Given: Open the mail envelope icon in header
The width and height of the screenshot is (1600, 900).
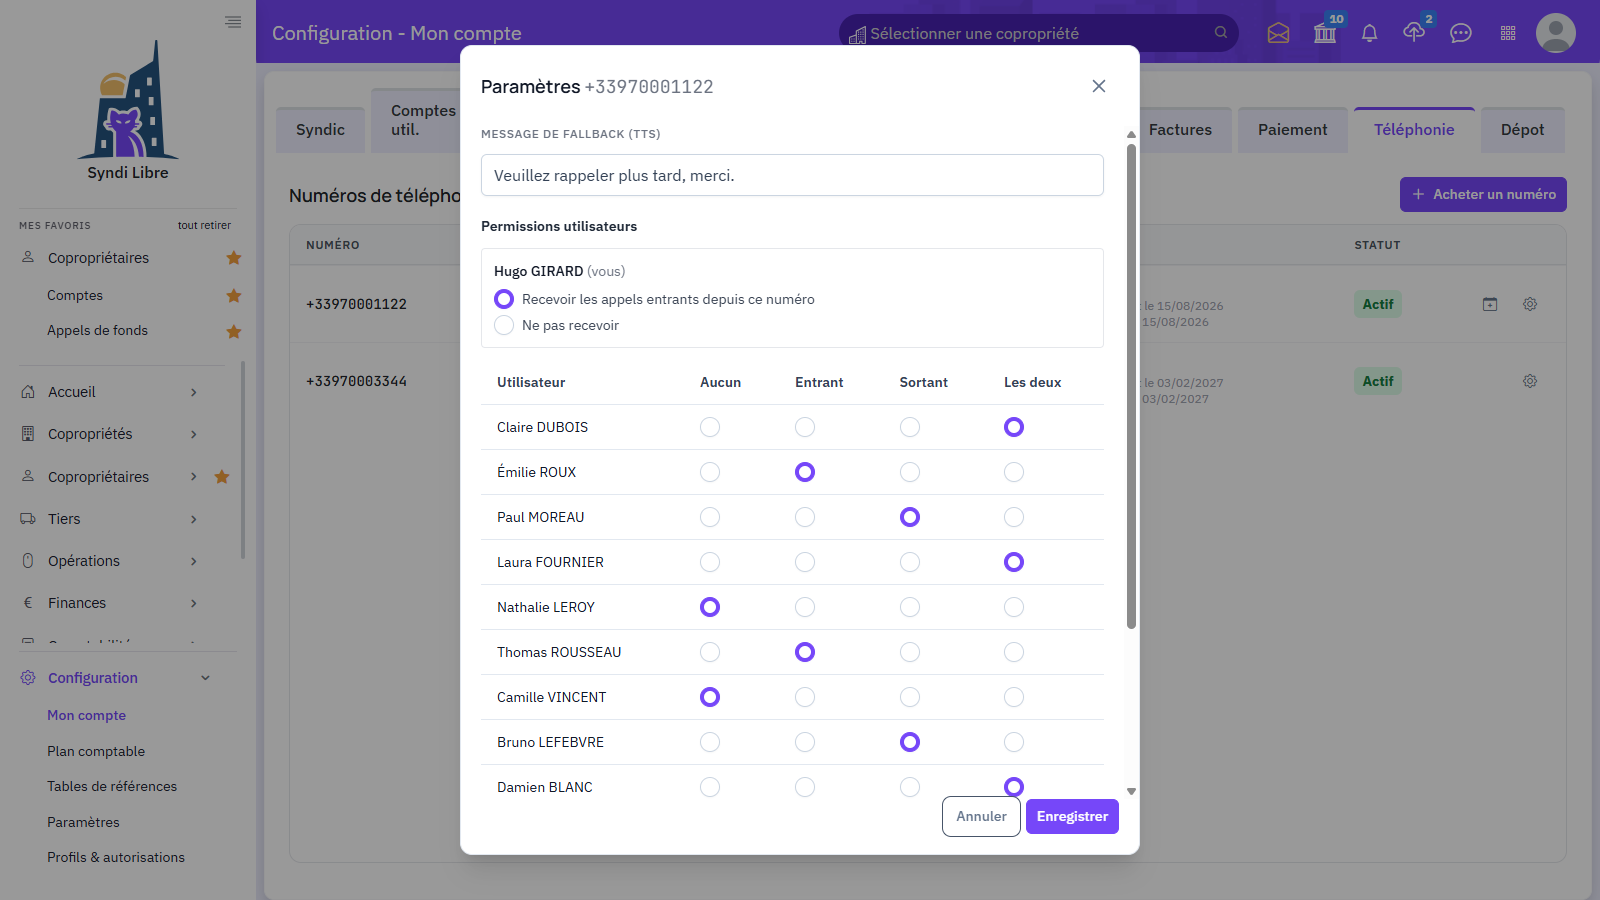Looking at the screenshot, I should click(1278, 33).
